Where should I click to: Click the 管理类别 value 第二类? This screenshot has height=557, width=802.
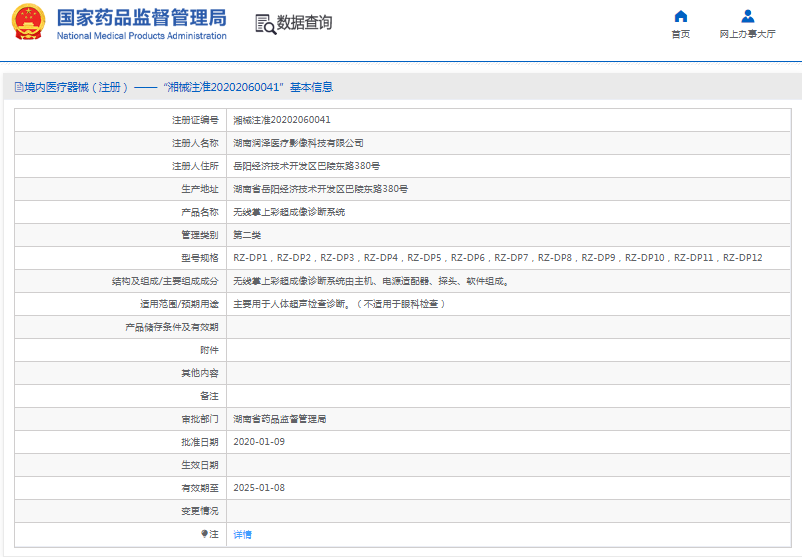247,235
